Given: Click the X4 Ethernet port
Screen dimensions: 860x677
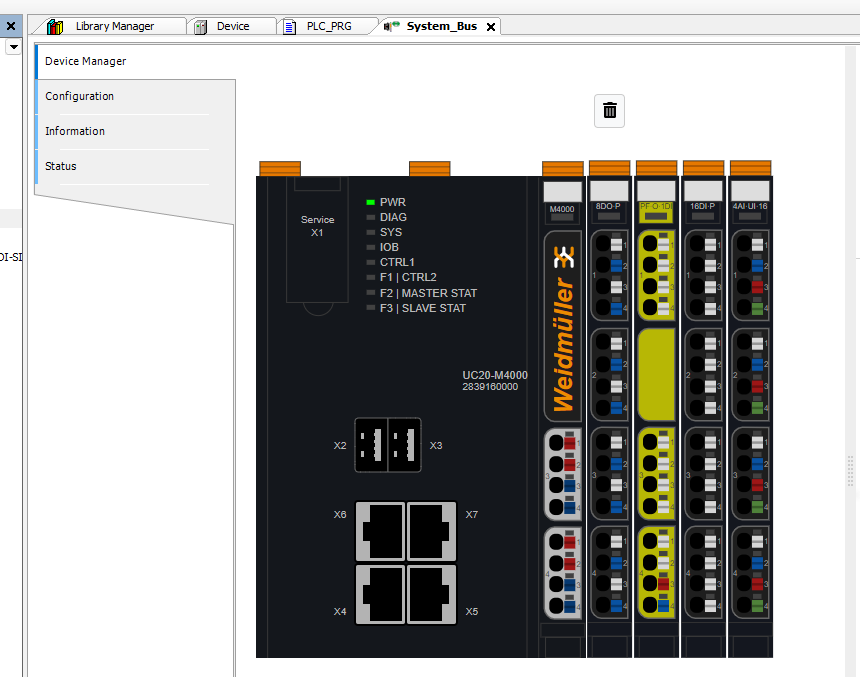Looking at the screenshot, I should click(x=381, y=595).
